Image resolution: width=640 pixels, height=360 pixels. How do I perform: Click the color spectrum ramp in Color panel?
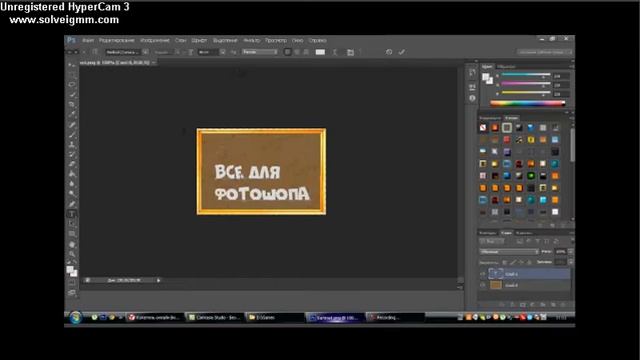point(527,103)
